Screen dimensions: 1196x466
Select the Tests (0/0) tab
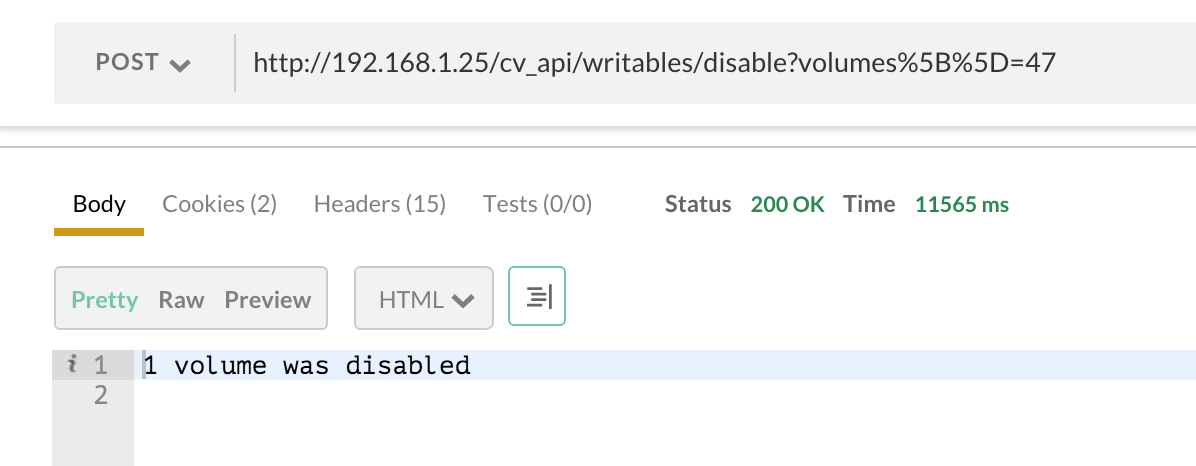[x=537, y=205]
